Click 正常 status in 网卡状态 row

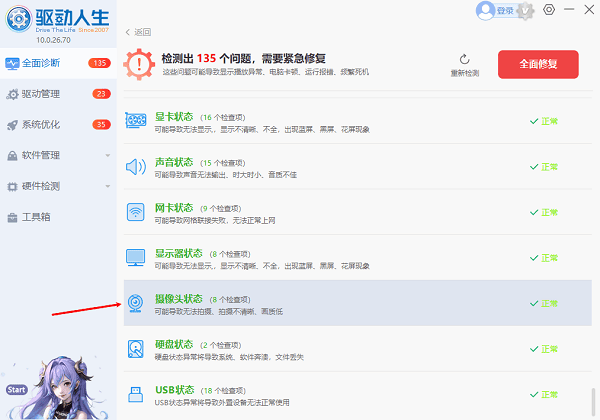(544, 212)
